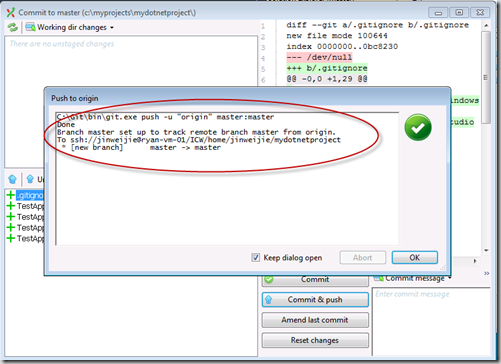Click the push output text area

click(x=227, y=179)
